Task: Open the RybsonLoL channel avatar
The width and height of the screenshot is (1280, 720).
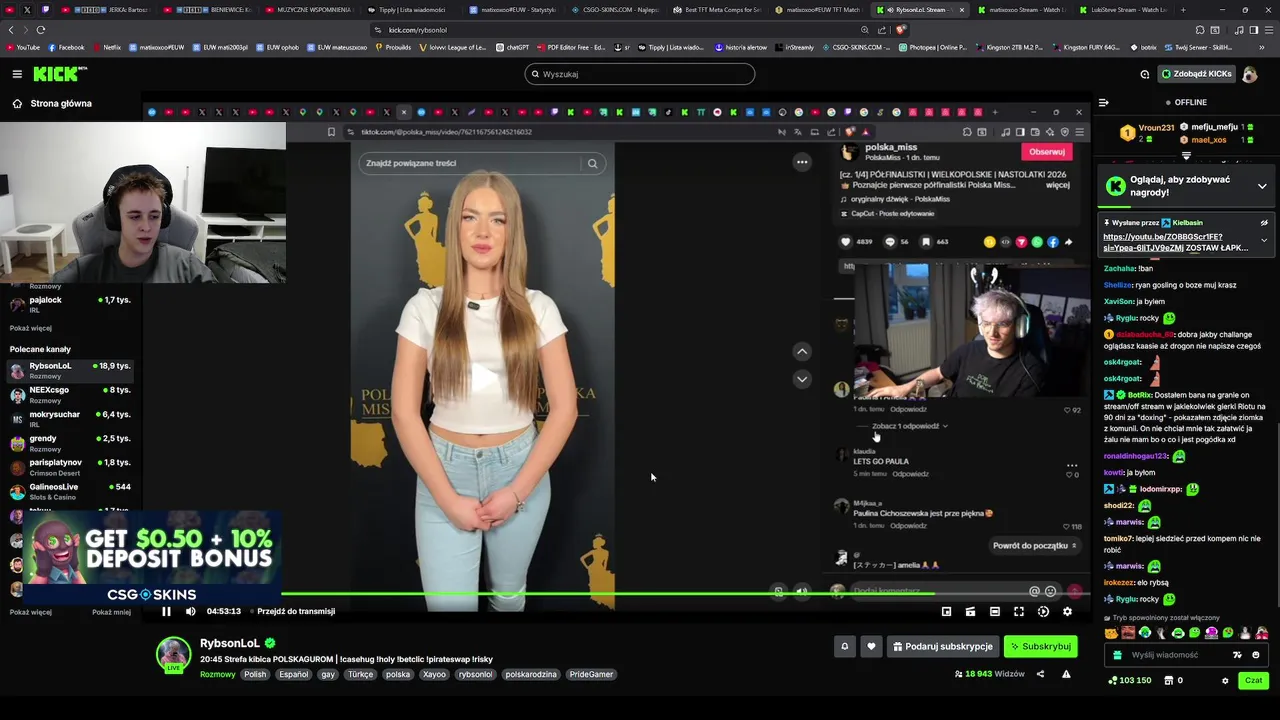Action: point(173,653)
